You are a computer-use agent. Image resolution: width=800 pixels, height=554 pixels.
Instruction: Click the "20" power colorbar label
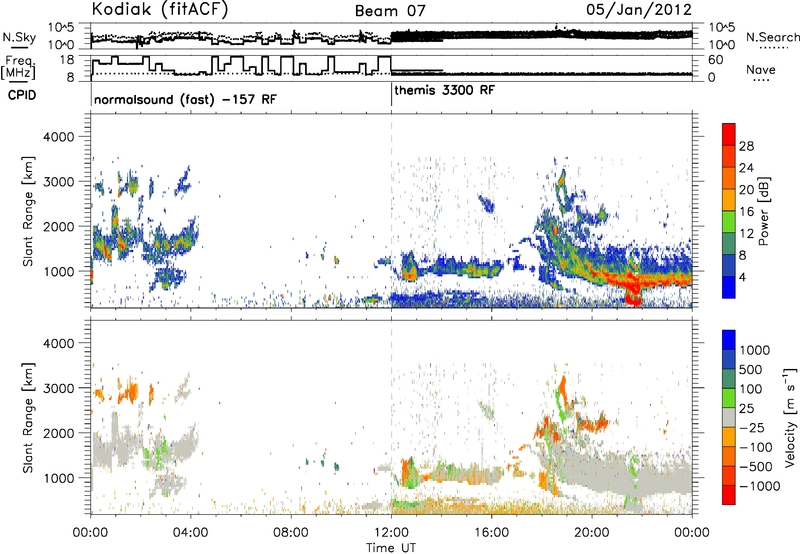point(746,190)
